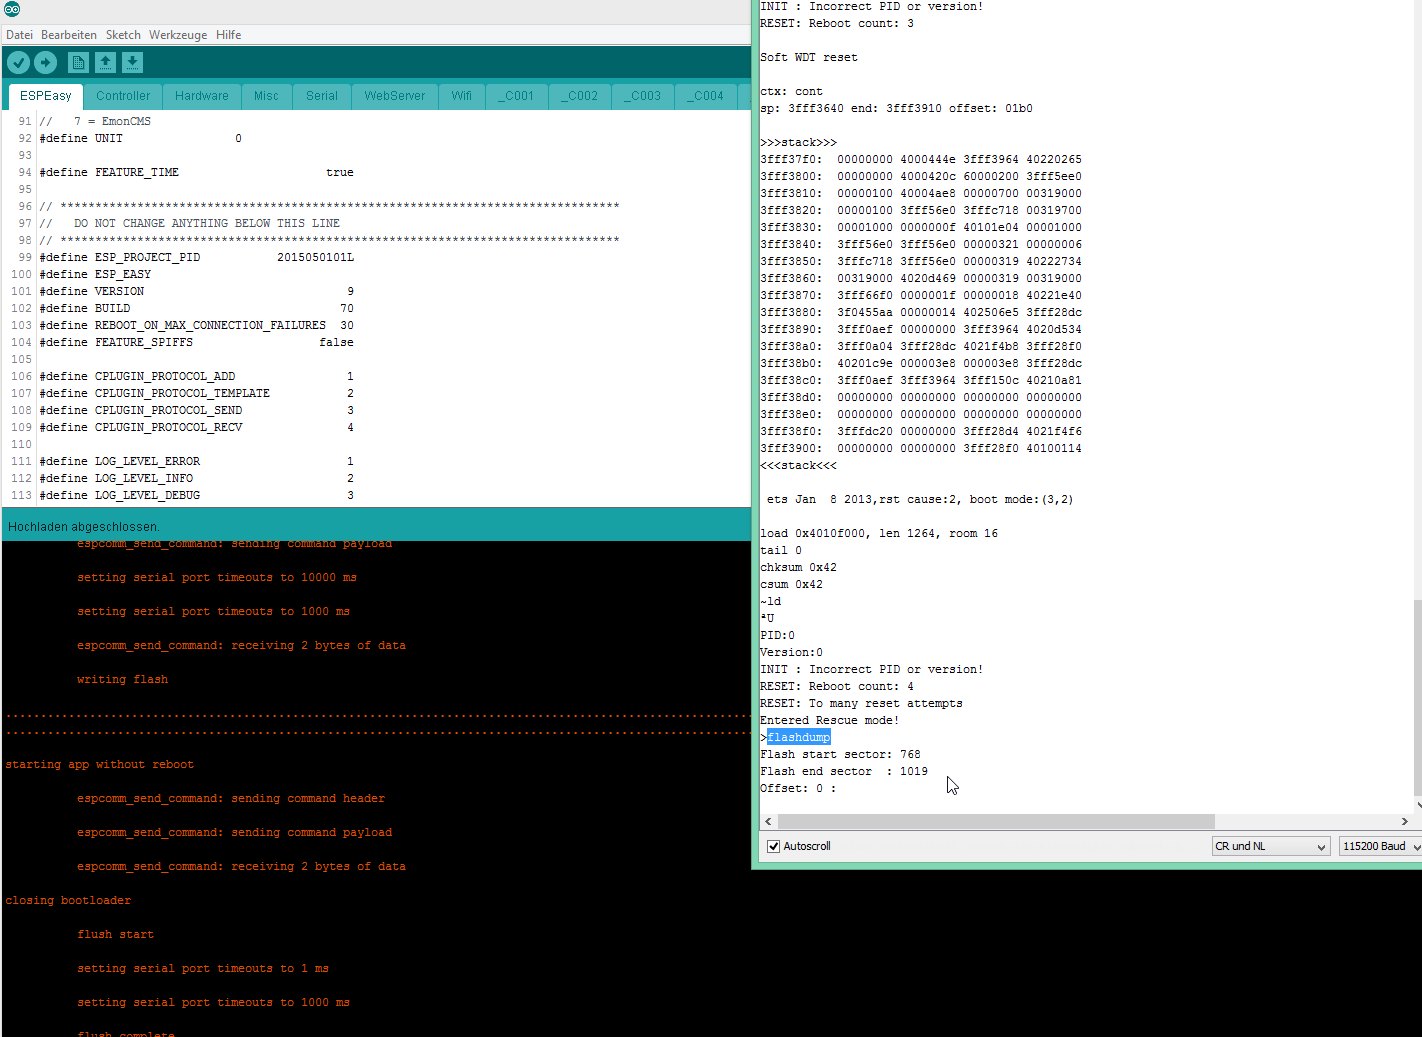This screenshot has width=1422, height=1037.
Task: Click 'RESET: To many reset attempts' line
Action: click(861, 703)
